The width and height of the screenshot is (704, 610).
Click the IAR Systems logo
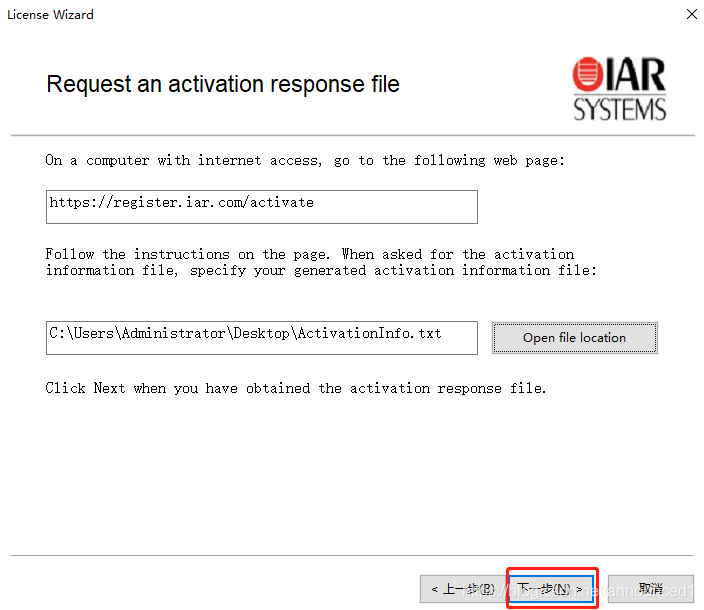pos(619,88)
